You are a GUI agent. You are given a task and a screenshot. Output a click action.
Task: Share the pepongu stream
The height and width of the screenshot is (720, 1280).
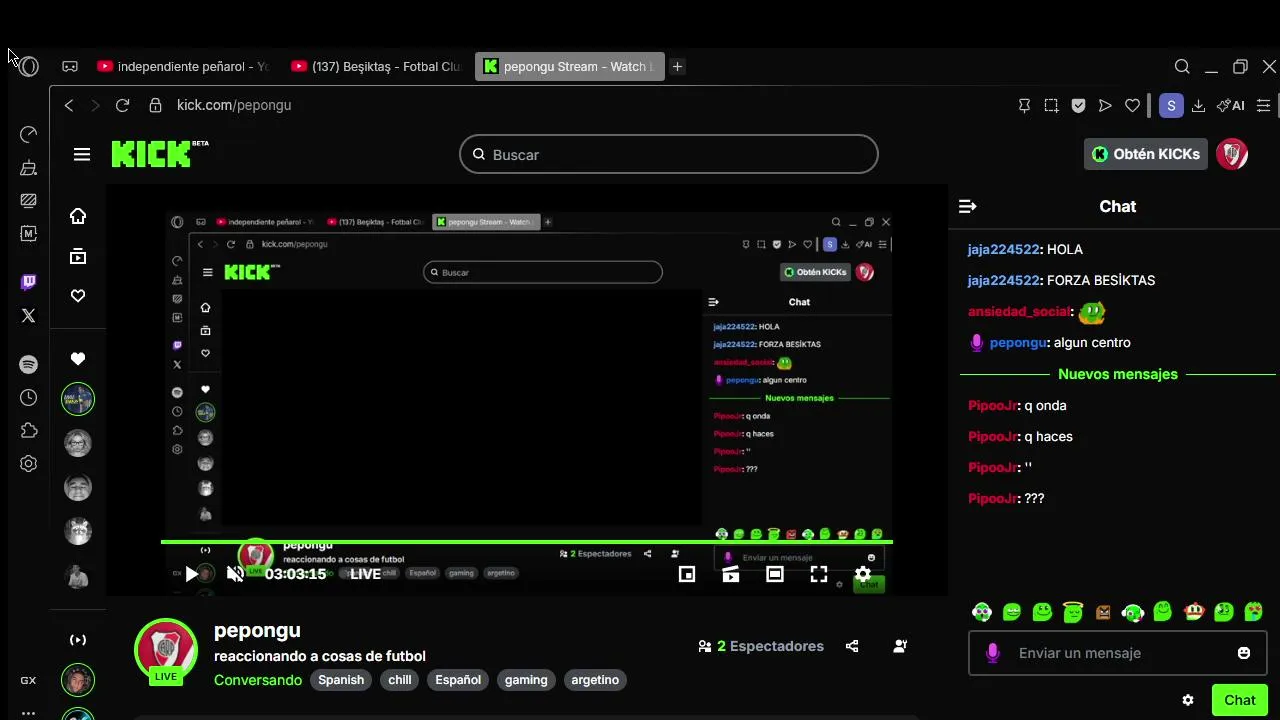(852, 646)
